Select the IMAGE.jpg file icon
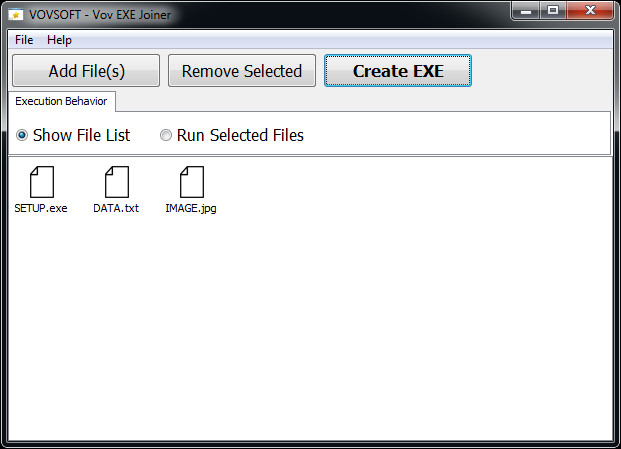Viewport: 621px width, 449px height. [192, 182]
